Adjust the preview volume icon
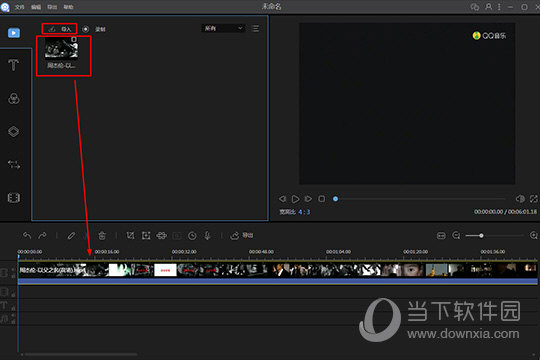The width and height of the screenshot is (540, 360). point(520,199)
